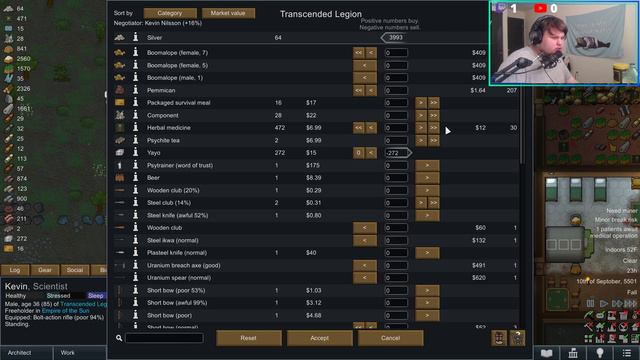
Task: Set game speed to normal play
Action: tap(603, 303)
